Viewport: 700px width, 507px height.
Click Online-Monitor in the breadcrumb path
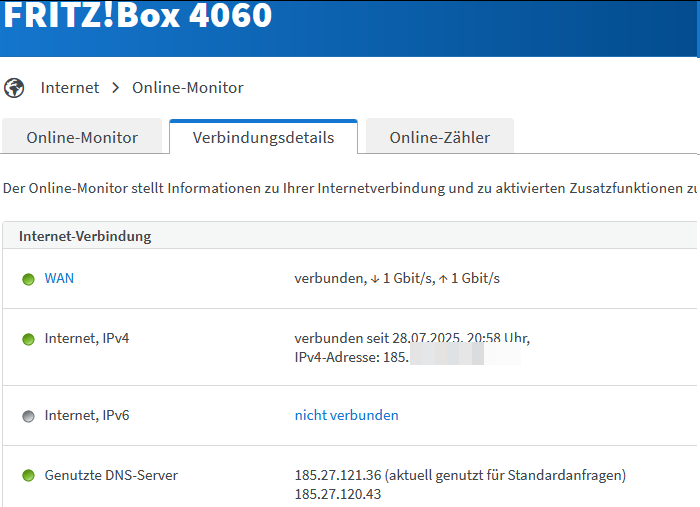(x=187, y=88)
